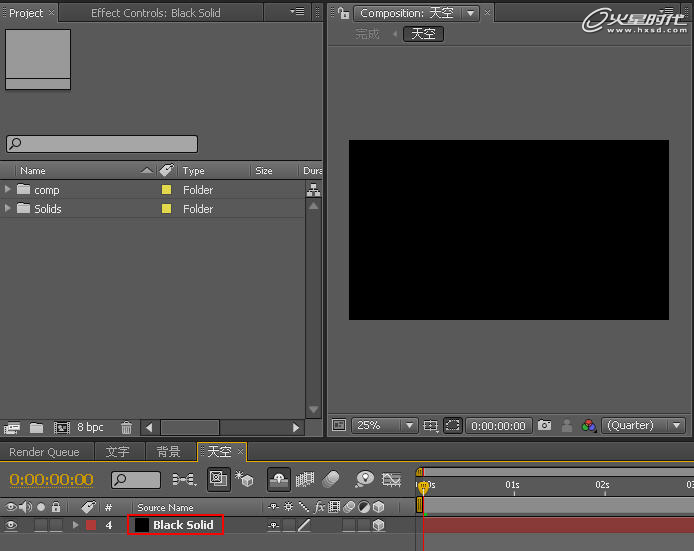Open the Project panel options menu
This screenshot has height=551, width=694.
click(x=297, y=12)
